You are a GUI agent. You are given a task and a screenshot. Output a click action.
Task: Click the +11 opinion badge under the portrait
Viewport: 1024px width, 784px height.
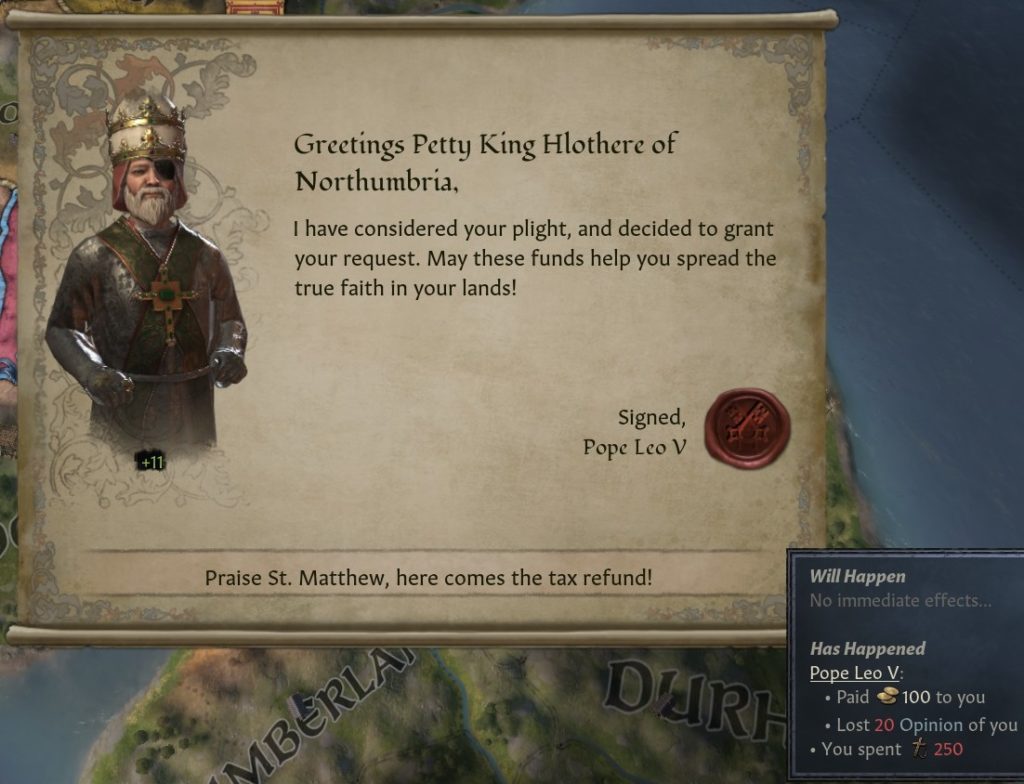pos(152,463)
